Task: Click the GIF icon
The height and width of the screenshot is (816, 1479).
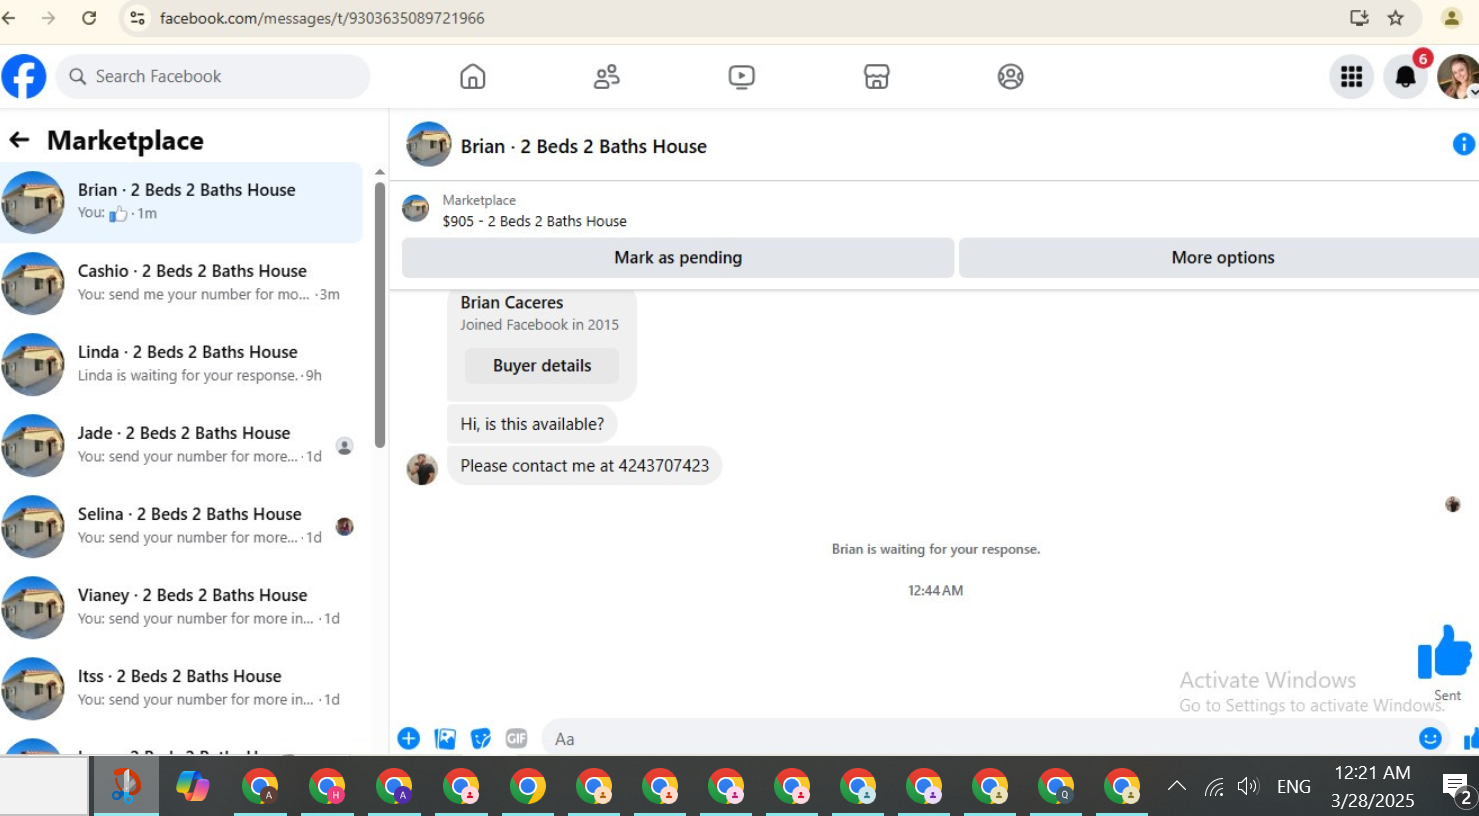Action: pos(516,739)
